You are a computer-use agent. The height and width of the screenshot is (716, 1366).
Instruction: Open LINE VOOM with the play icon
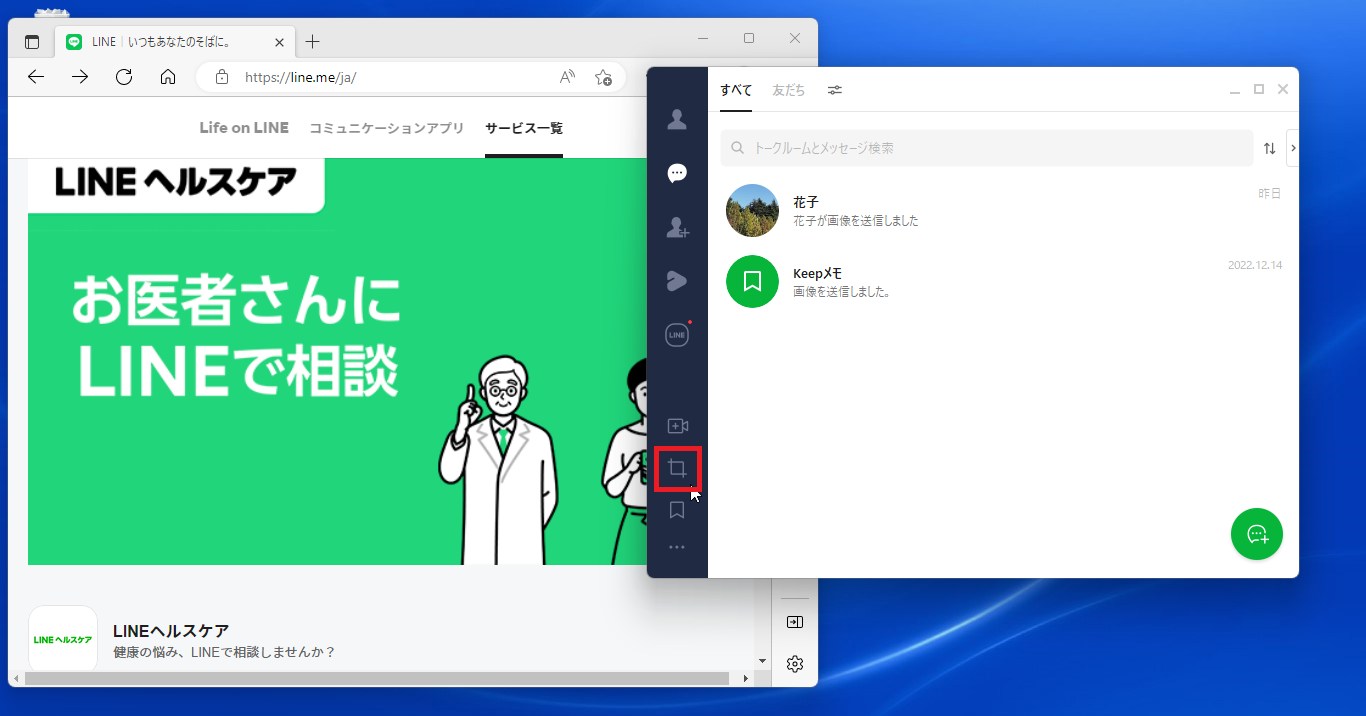click(677, 280)
